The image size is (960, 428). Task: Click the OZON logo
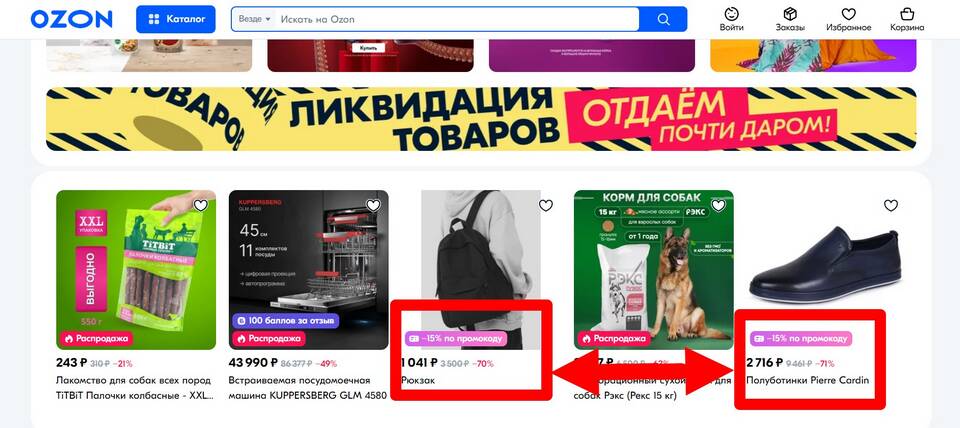[x=72, y=19]
